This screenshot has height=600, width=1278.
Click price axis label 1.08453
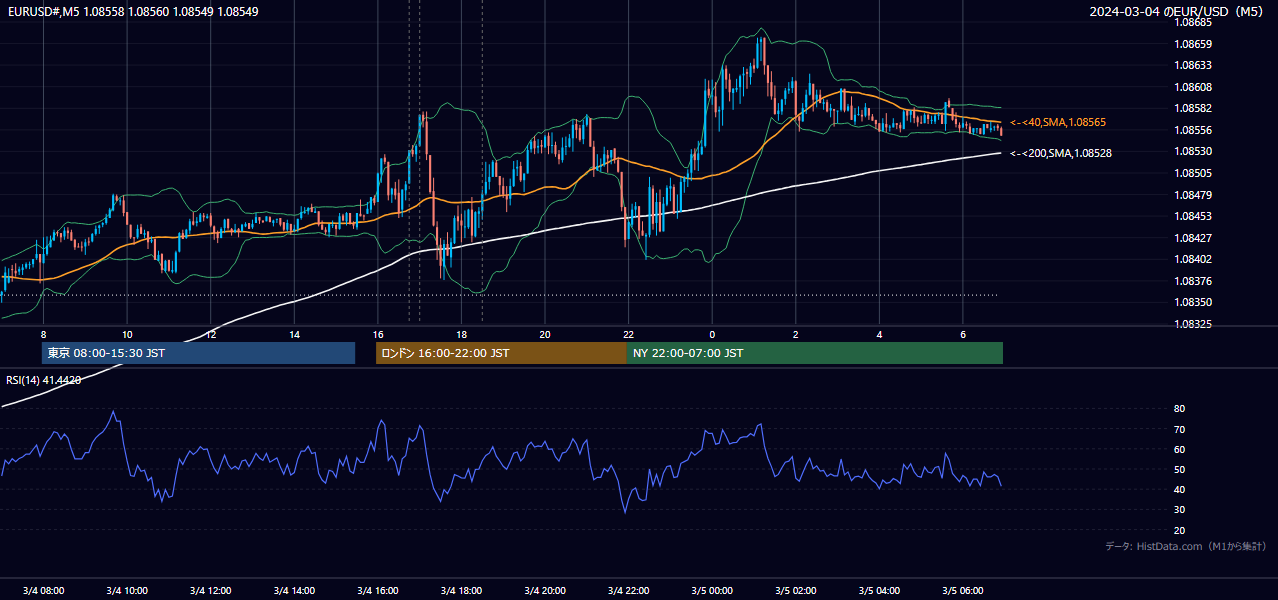(x=1193, y=216)
